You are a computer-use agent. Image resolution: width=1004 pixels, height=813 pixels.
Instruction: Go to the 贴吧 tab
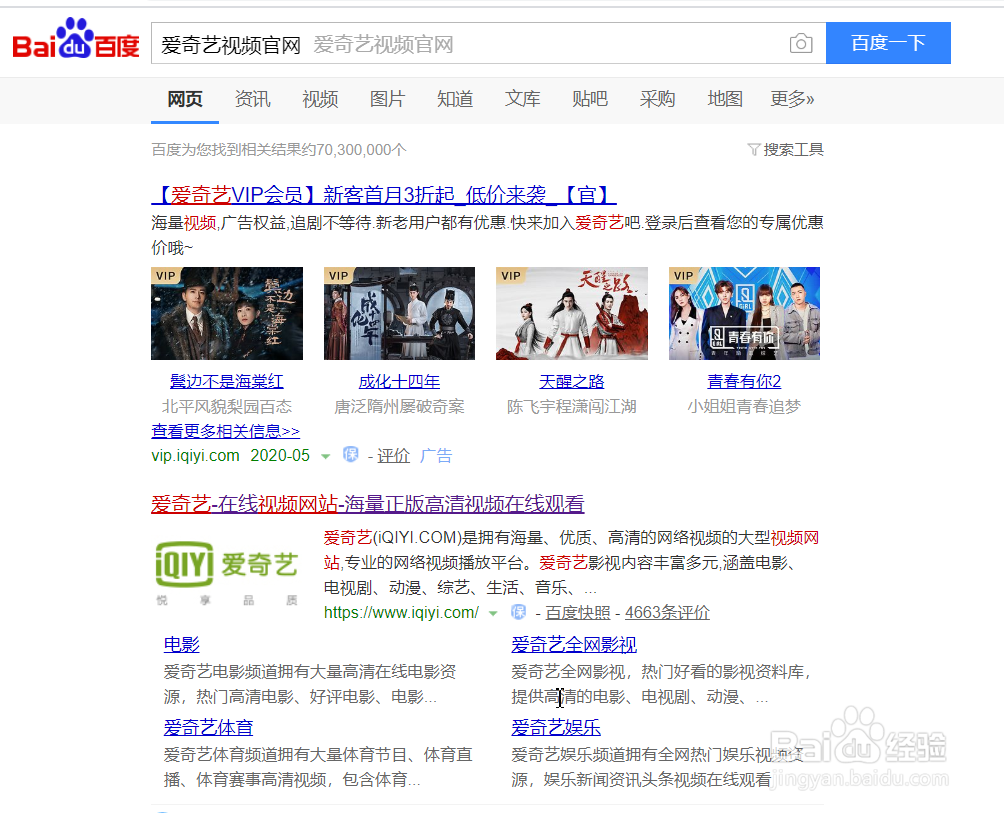click(590, 99)
